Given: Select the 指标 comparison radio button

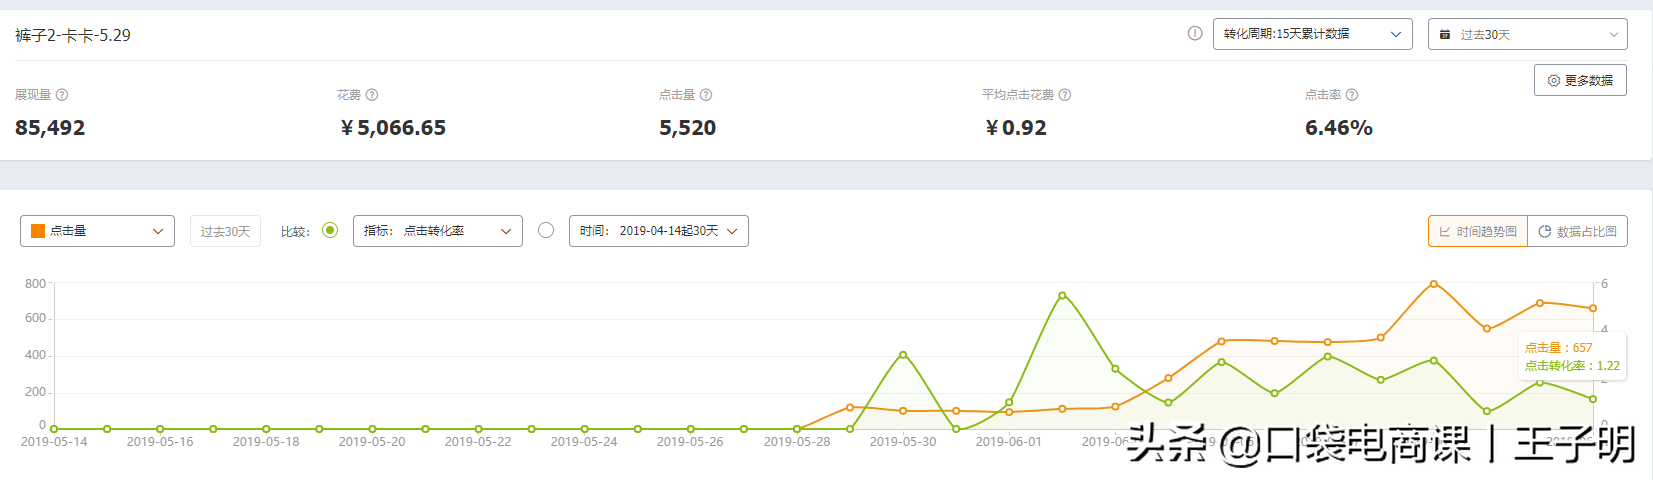Looking at the screenshot, I should point(330,230).
